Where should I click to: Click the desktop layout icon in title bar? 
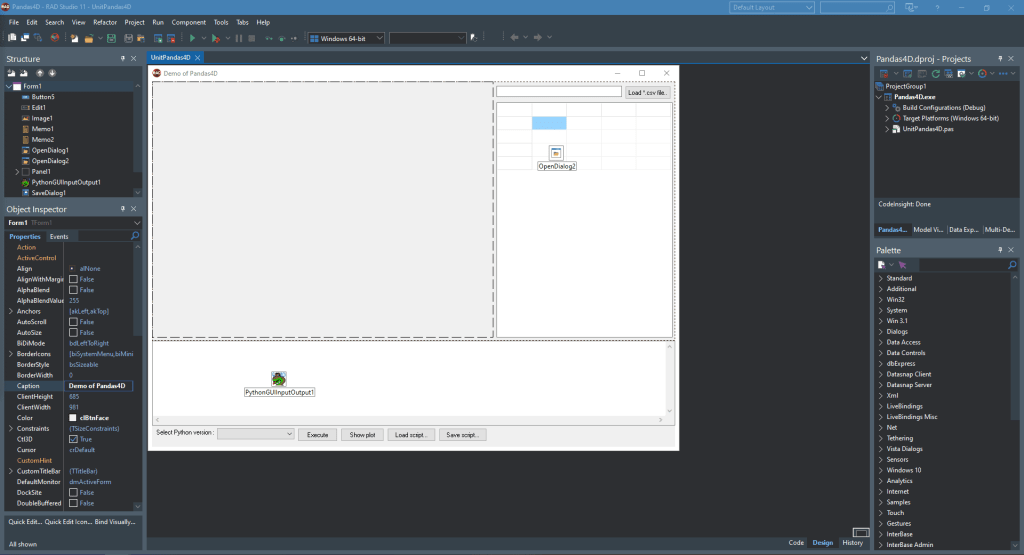[x=911, y=8]
